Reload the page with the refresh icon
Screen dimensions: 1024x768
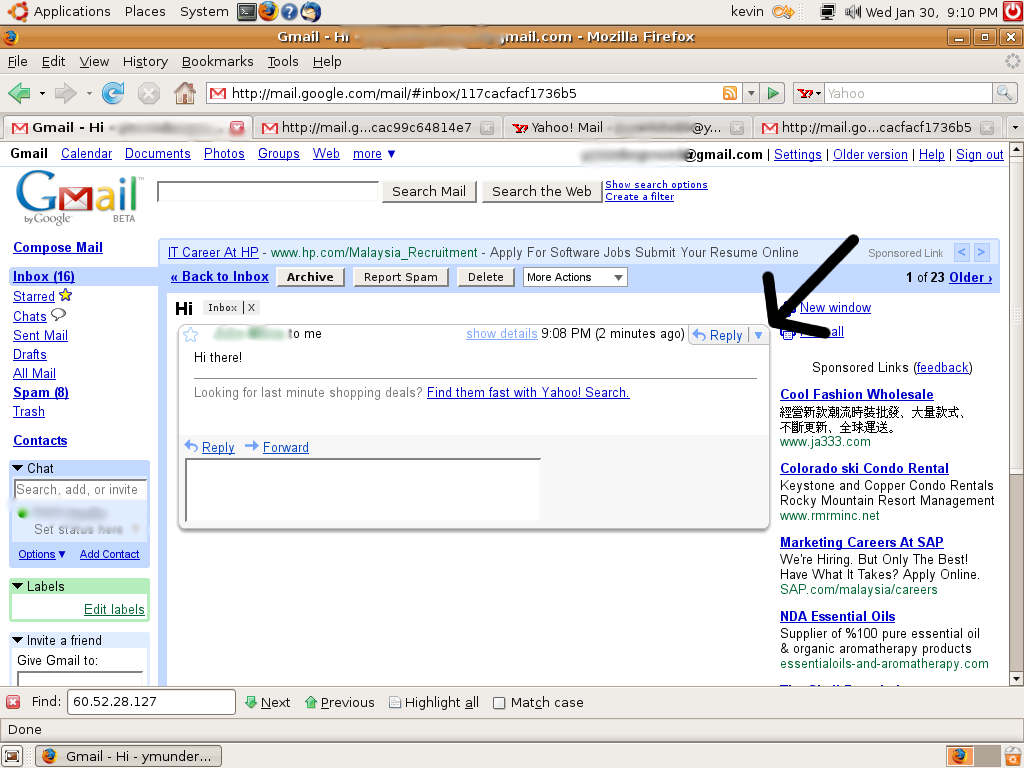point(113,93)
